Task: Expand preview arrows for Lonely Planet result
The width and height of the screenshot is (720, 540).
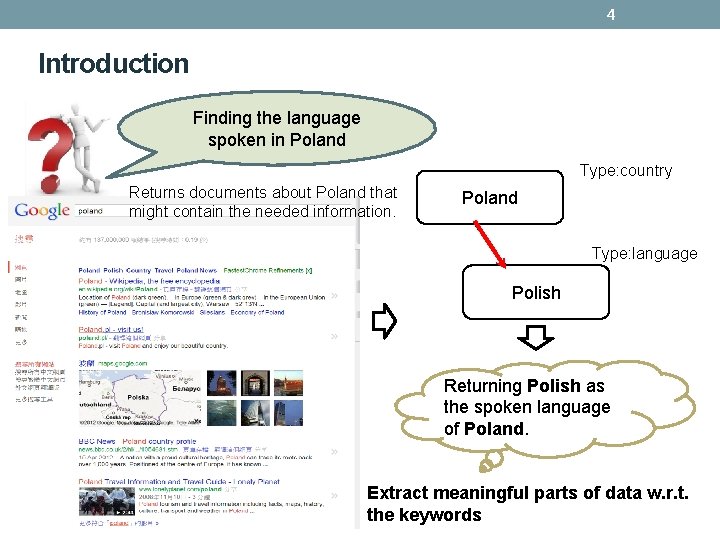Action: (x=334, y=495)
